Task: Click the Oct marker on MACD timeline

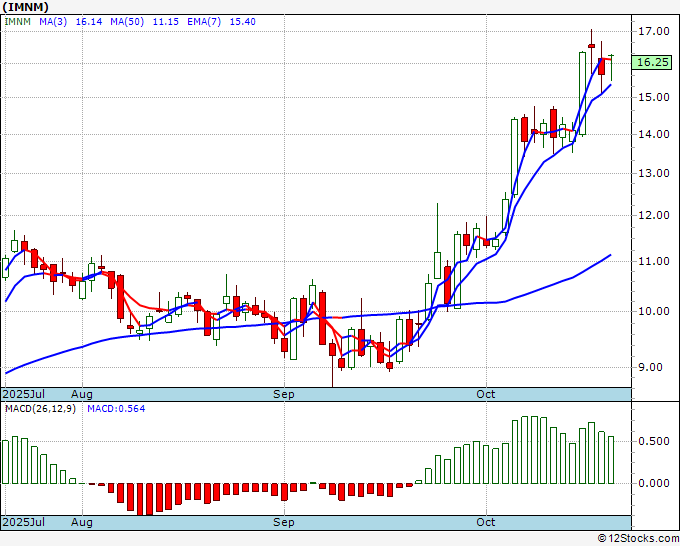Action: tap(486, 522)
